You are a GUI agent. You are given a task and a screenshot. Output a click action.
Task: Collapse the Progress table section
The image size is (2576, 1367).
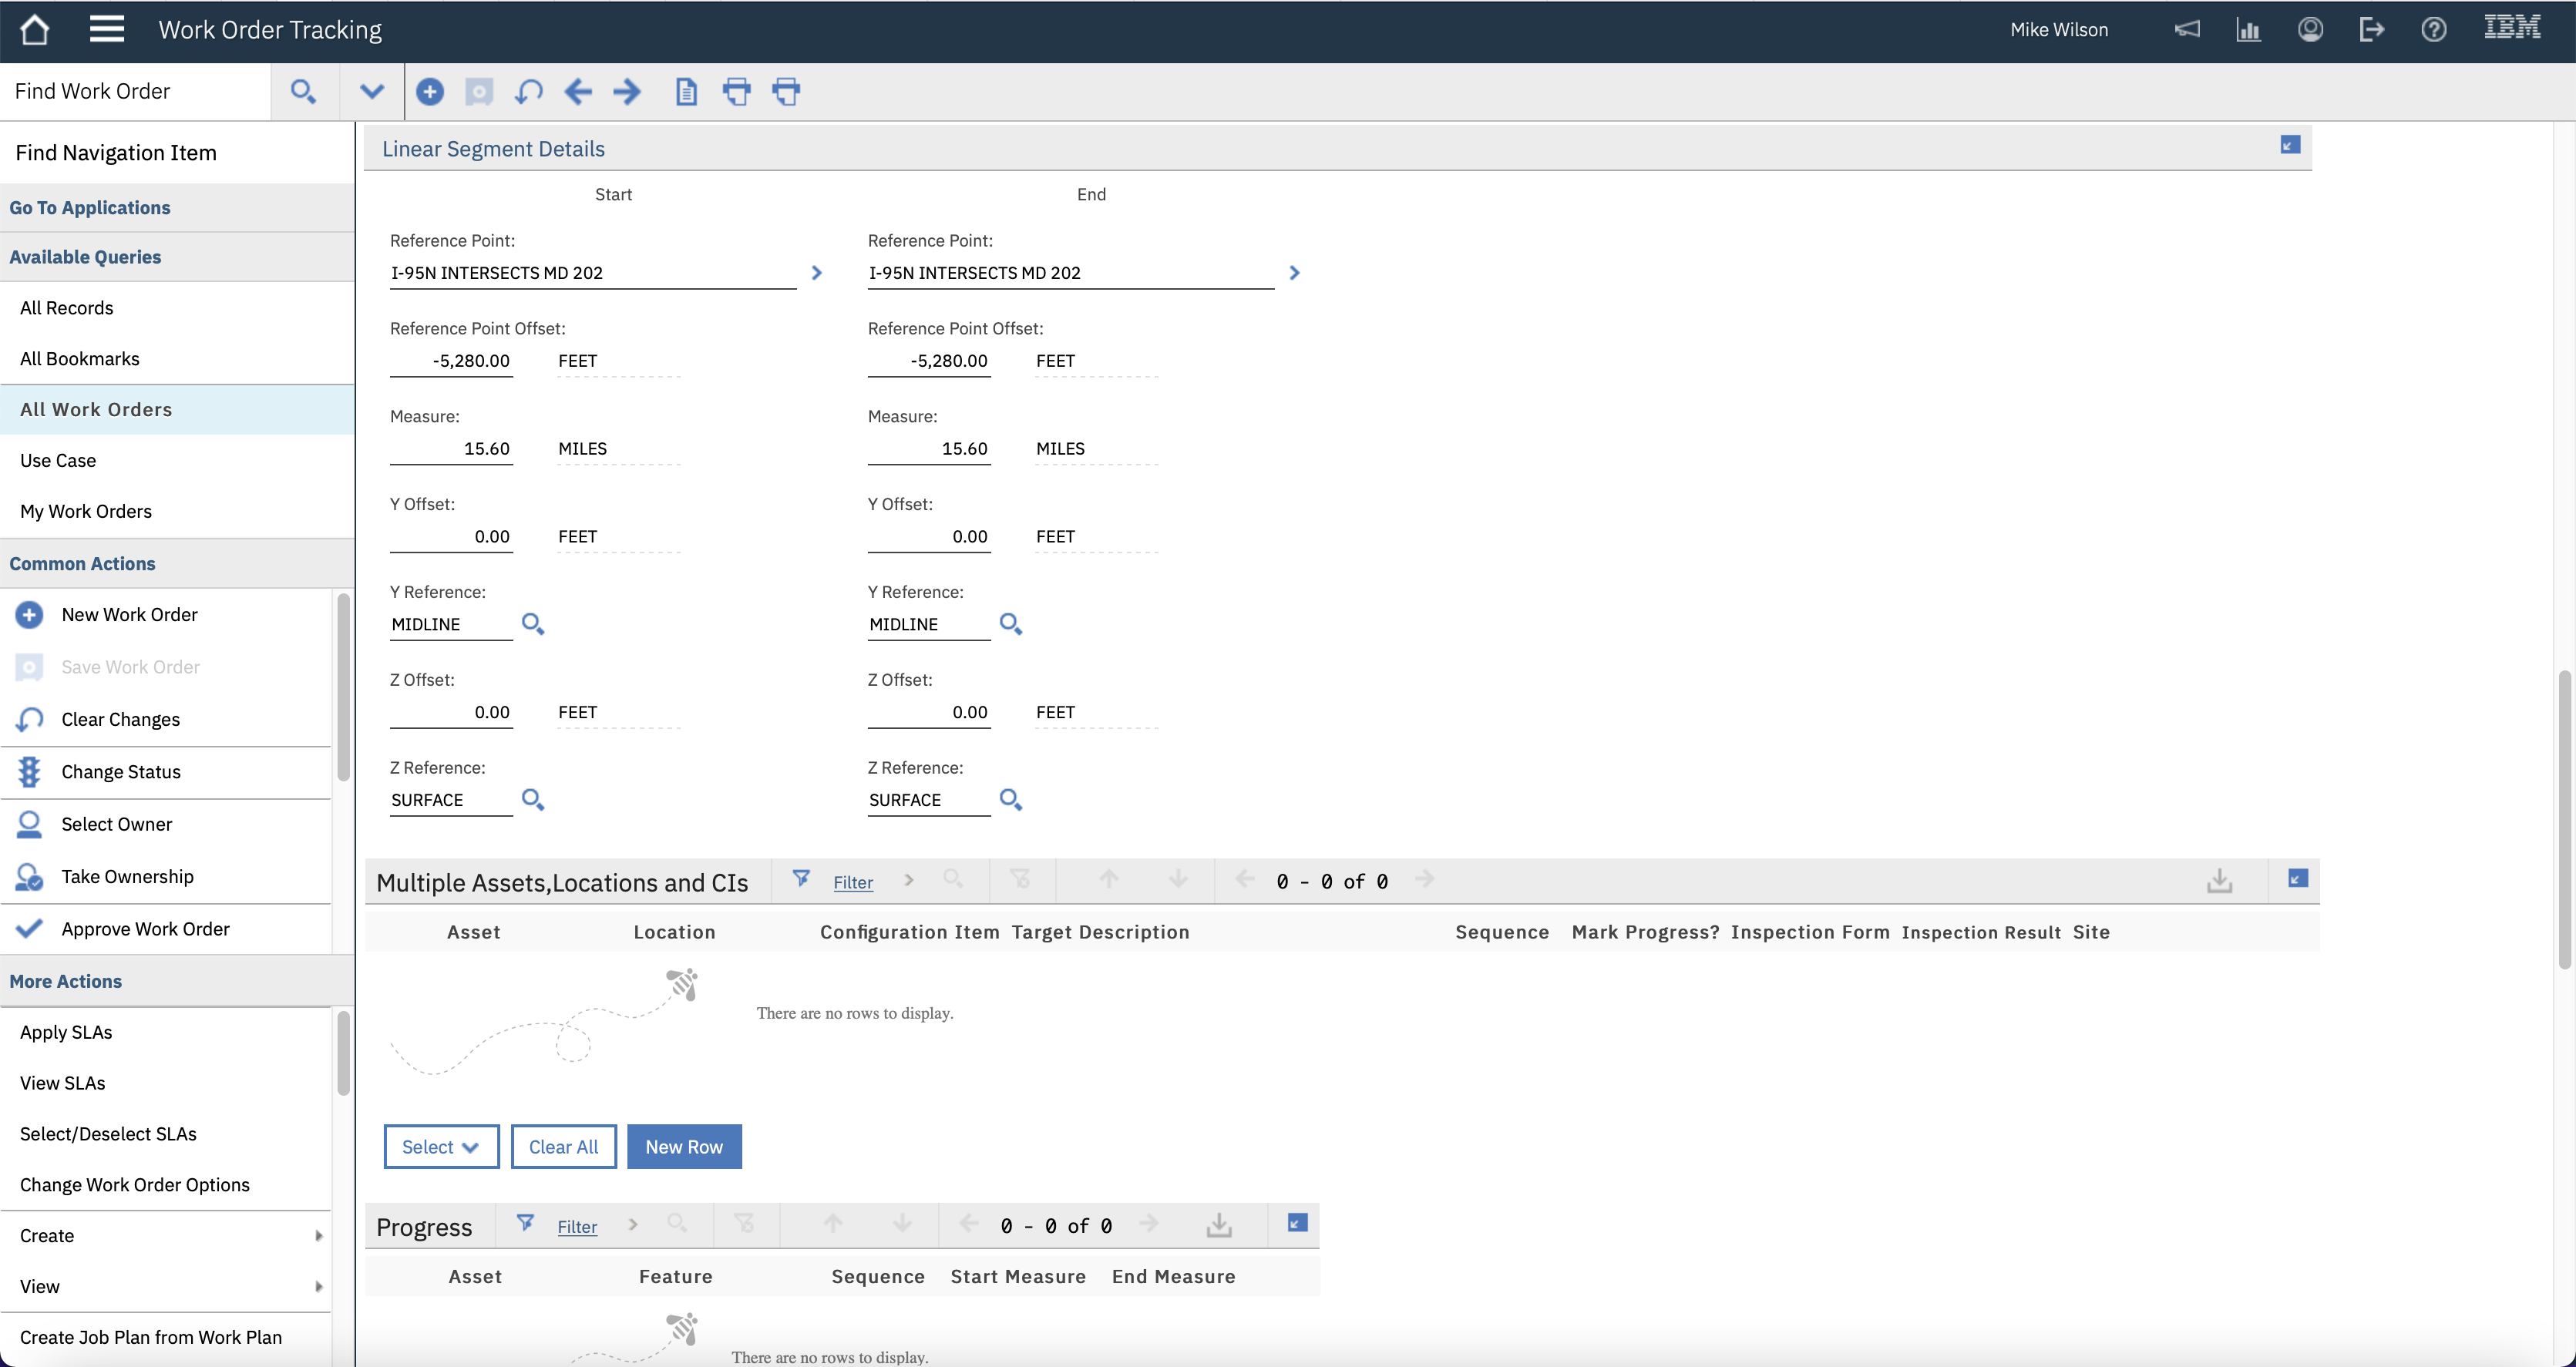[x=1297, y=1224]
